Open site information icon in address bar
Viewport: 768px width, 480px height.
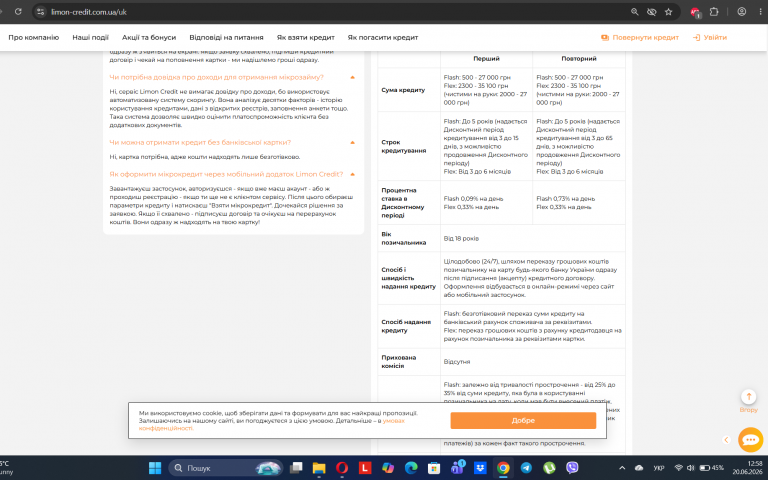41,12
